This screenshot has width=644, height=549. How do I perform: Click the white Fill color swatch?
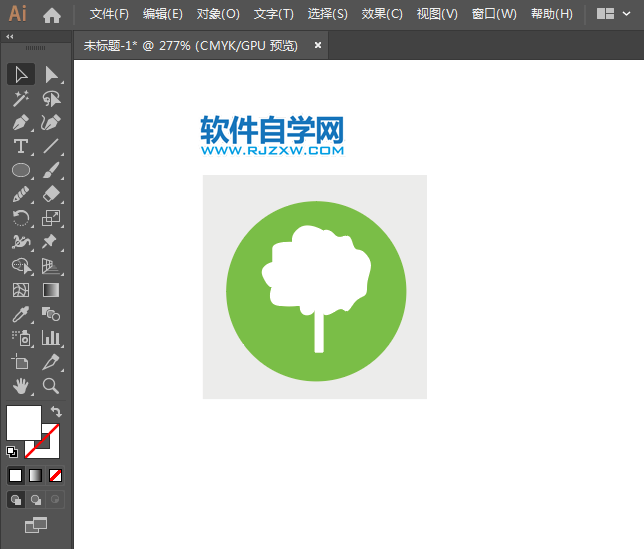point(23,422)
